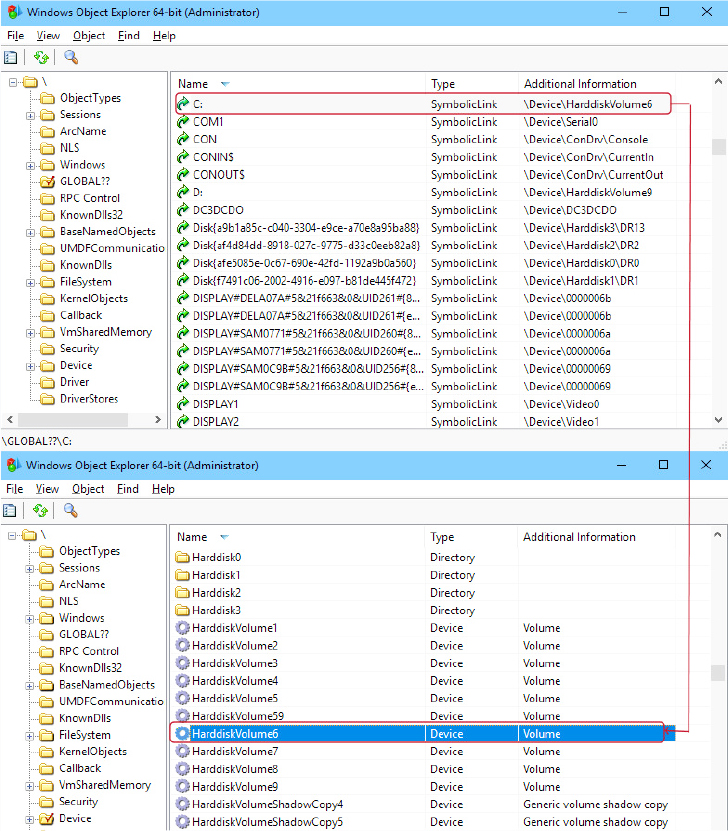Click the refresh icon in the upper window toolbar

41,57
